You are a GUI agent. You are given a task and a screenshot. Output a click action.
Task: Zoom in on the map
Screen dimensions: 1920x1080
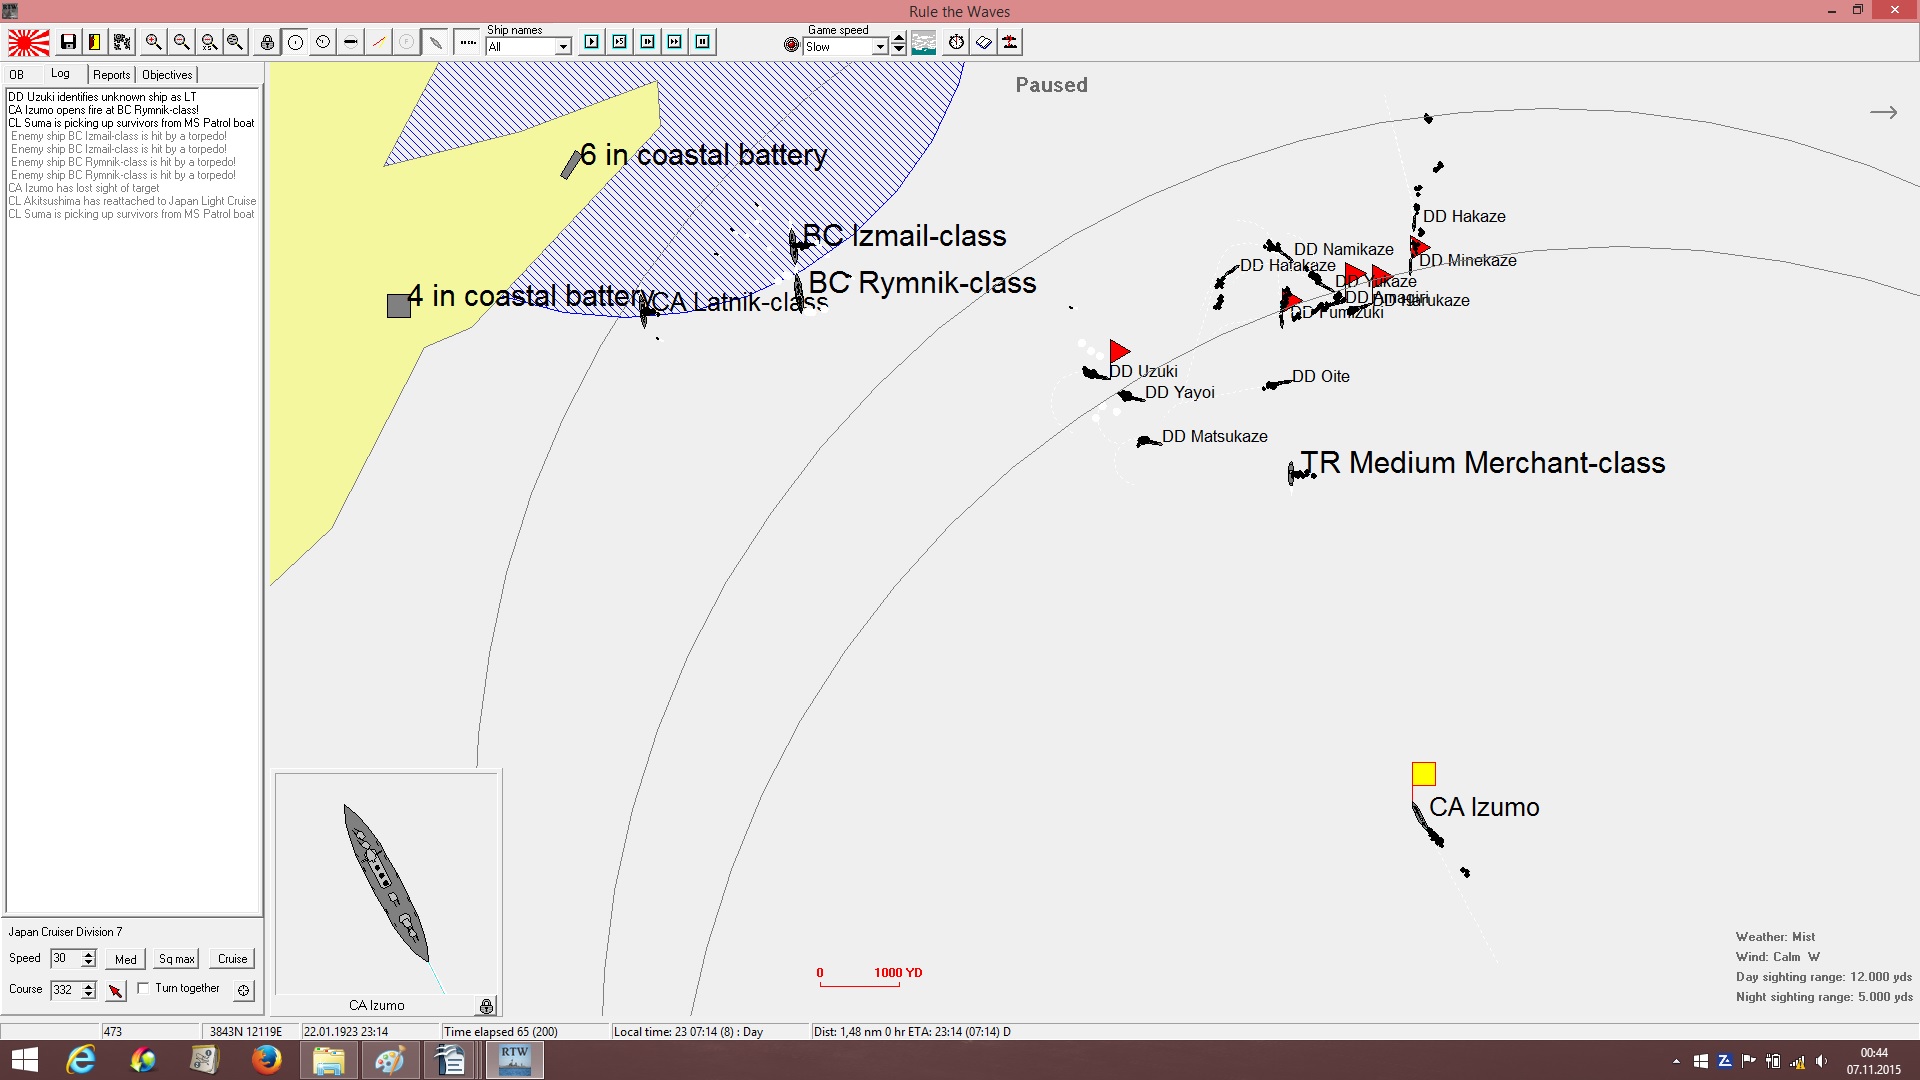pyautogui.click(x=153, y=42)
